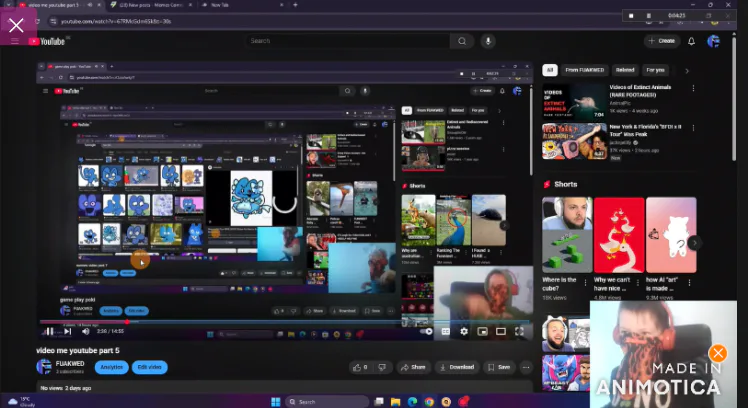This screenshot has width=748, height=408.
Task: Open Microsoft Edge from the taskbar
Action: [412, 402]
